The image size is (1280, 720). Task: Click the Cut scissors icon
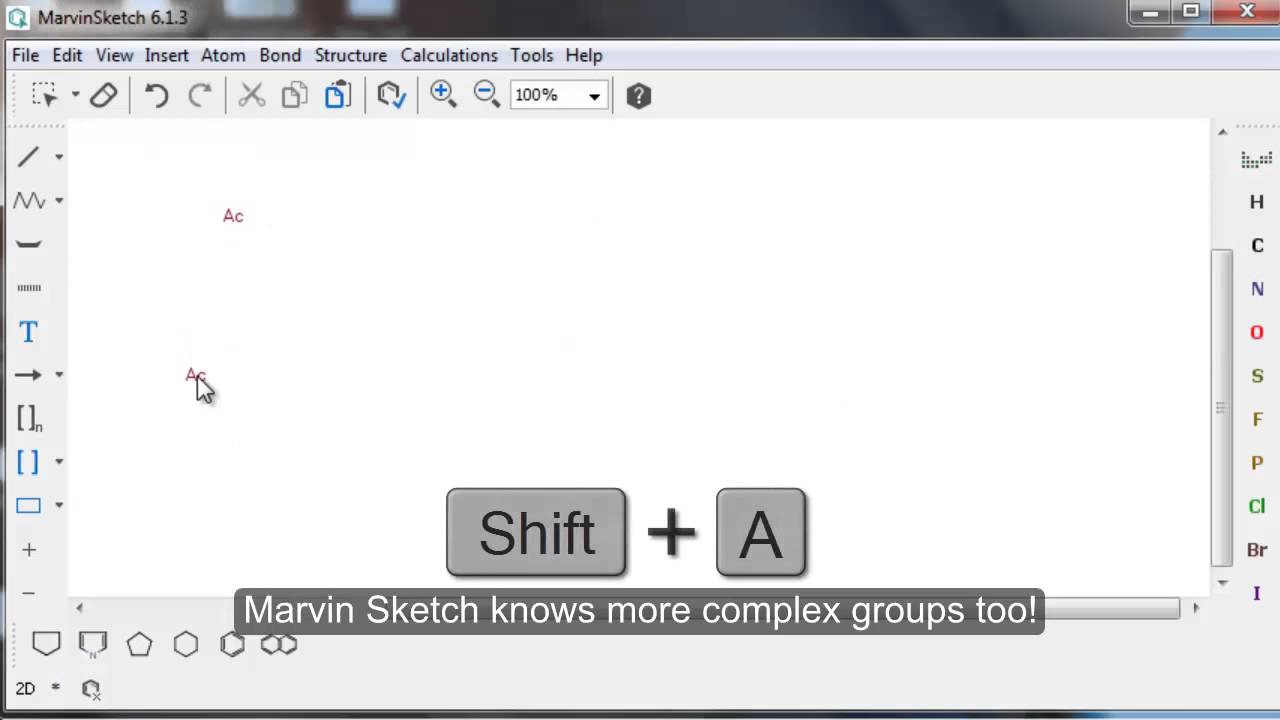click(251, 95)
